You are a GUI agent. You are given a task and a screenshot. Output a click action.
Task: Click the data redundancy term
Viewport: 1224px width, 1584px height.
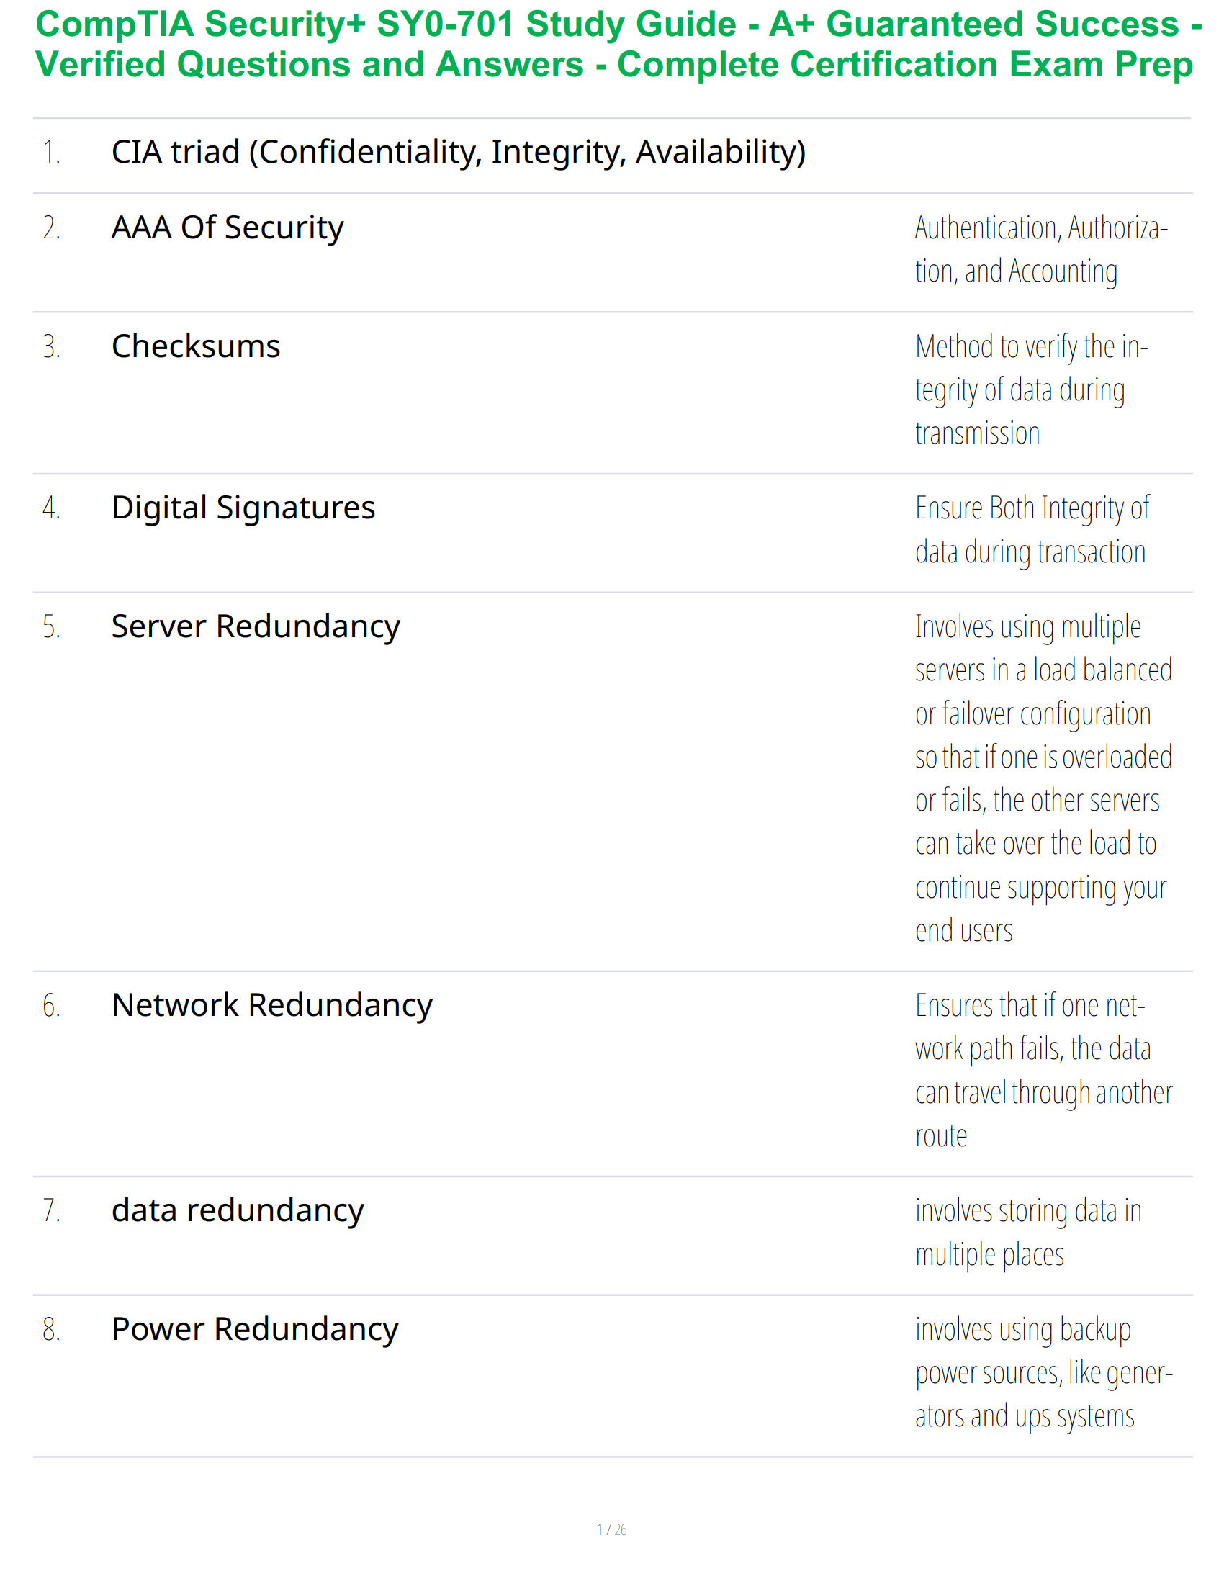(x=237, y=1211)
